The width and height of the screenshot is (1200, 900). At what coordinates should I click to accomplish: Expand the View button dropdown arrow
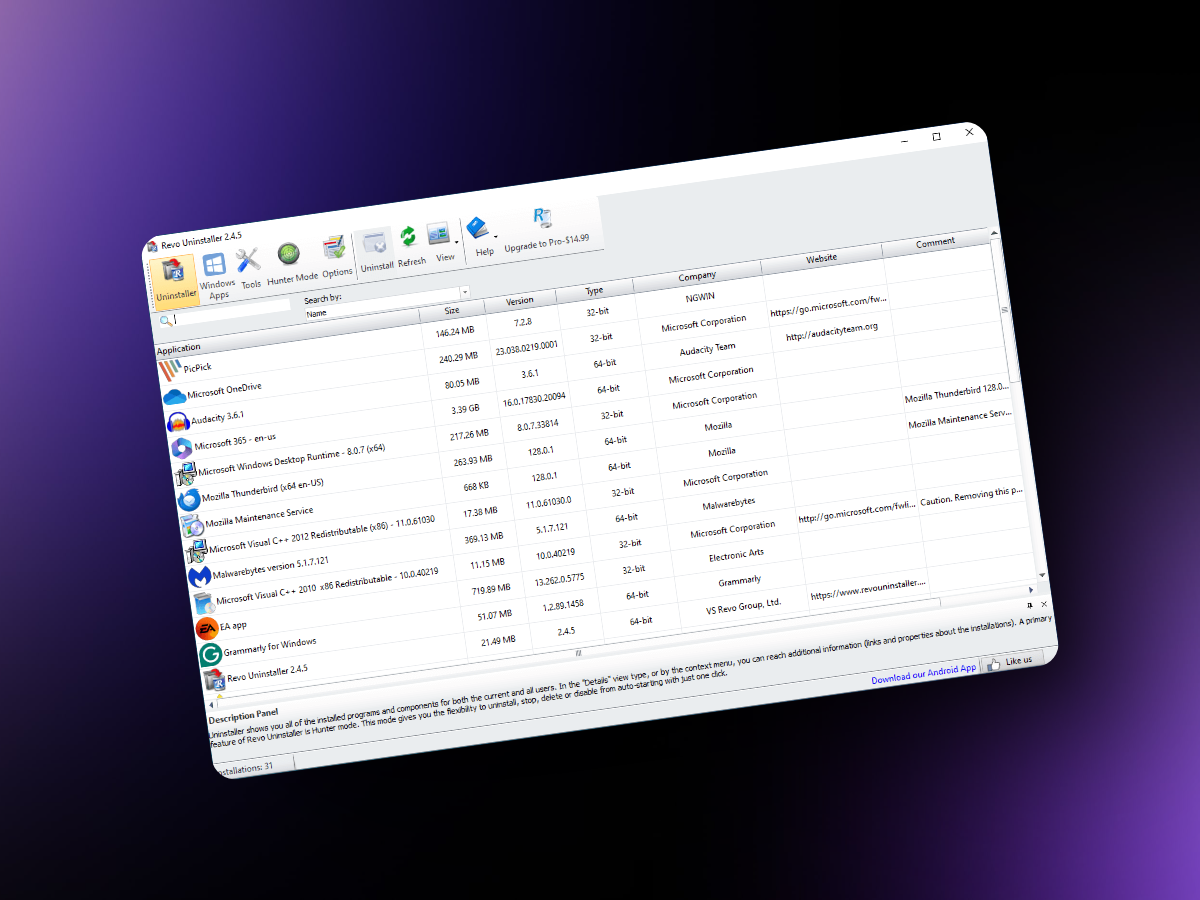[x=457, y=241]
